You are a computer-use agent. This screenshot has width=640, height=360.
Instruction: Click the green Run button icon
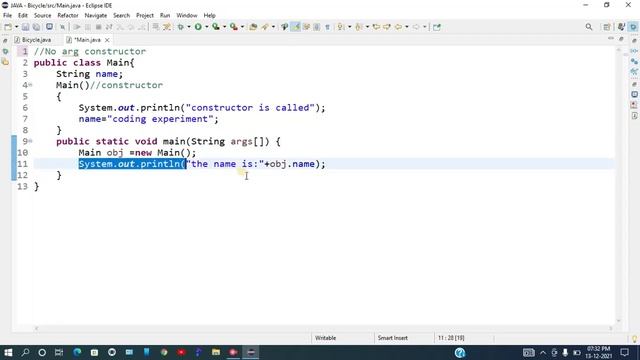[198, 27]
